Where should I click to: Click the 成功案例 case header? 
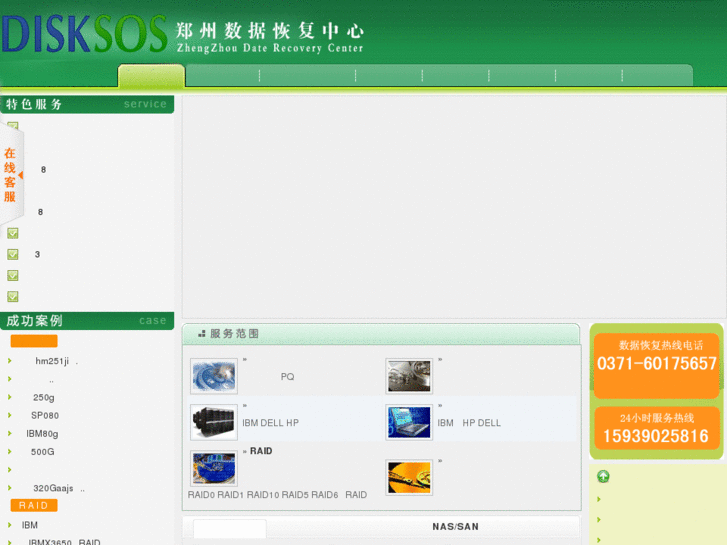pyautogui.click(x=87, y=321)
